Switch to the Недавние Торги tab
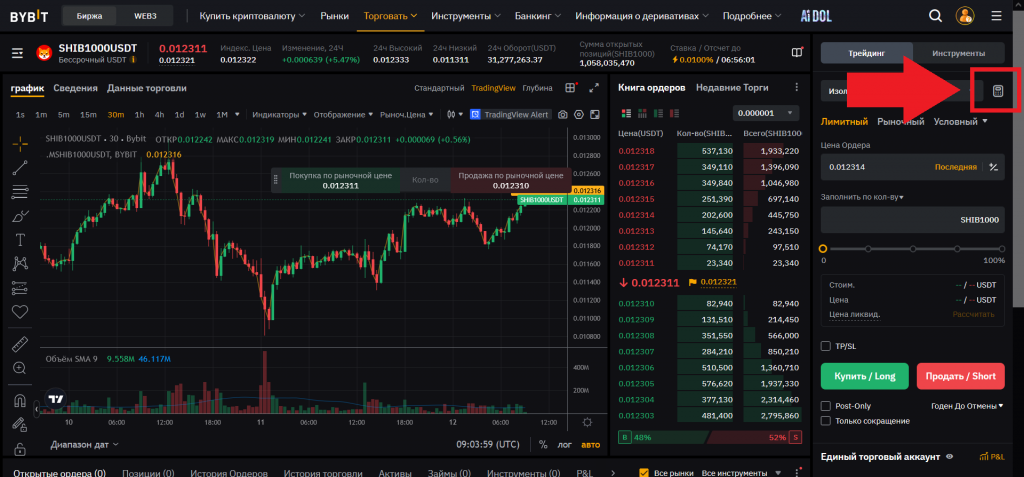The height and width of the screenshot is (477, 1024). coord(732,88)
